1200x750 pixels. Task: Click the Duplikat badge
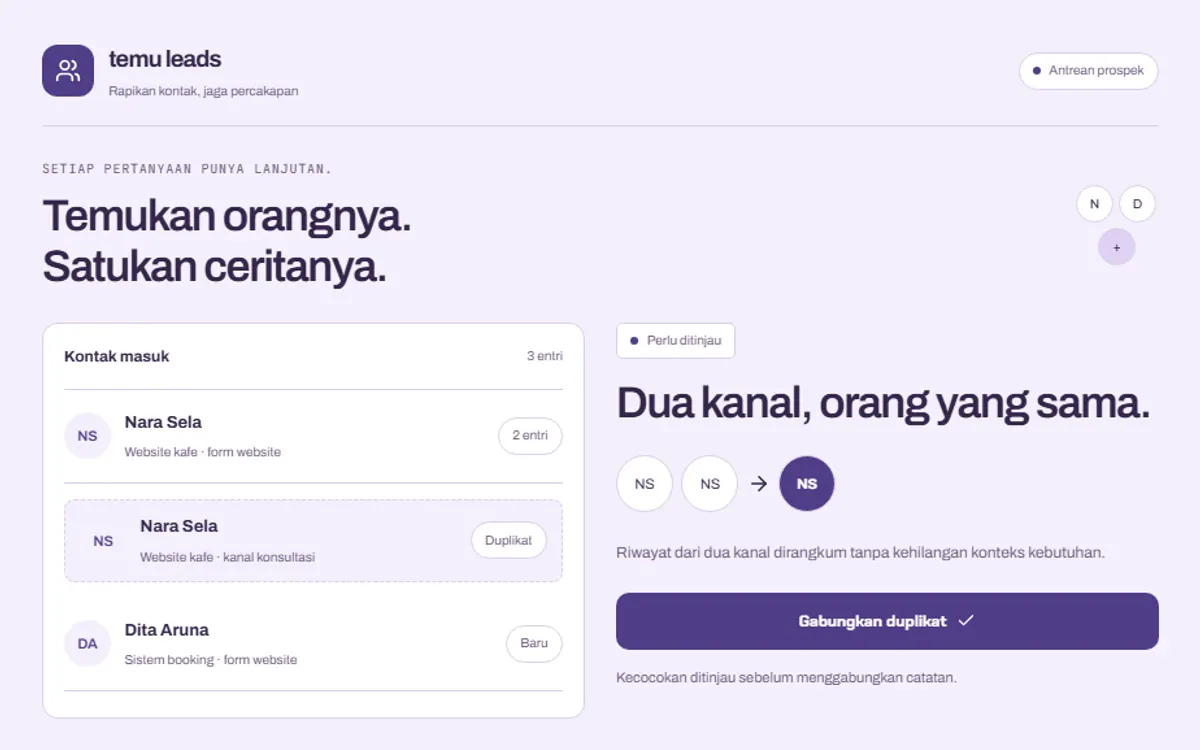(x=509, y=540)
